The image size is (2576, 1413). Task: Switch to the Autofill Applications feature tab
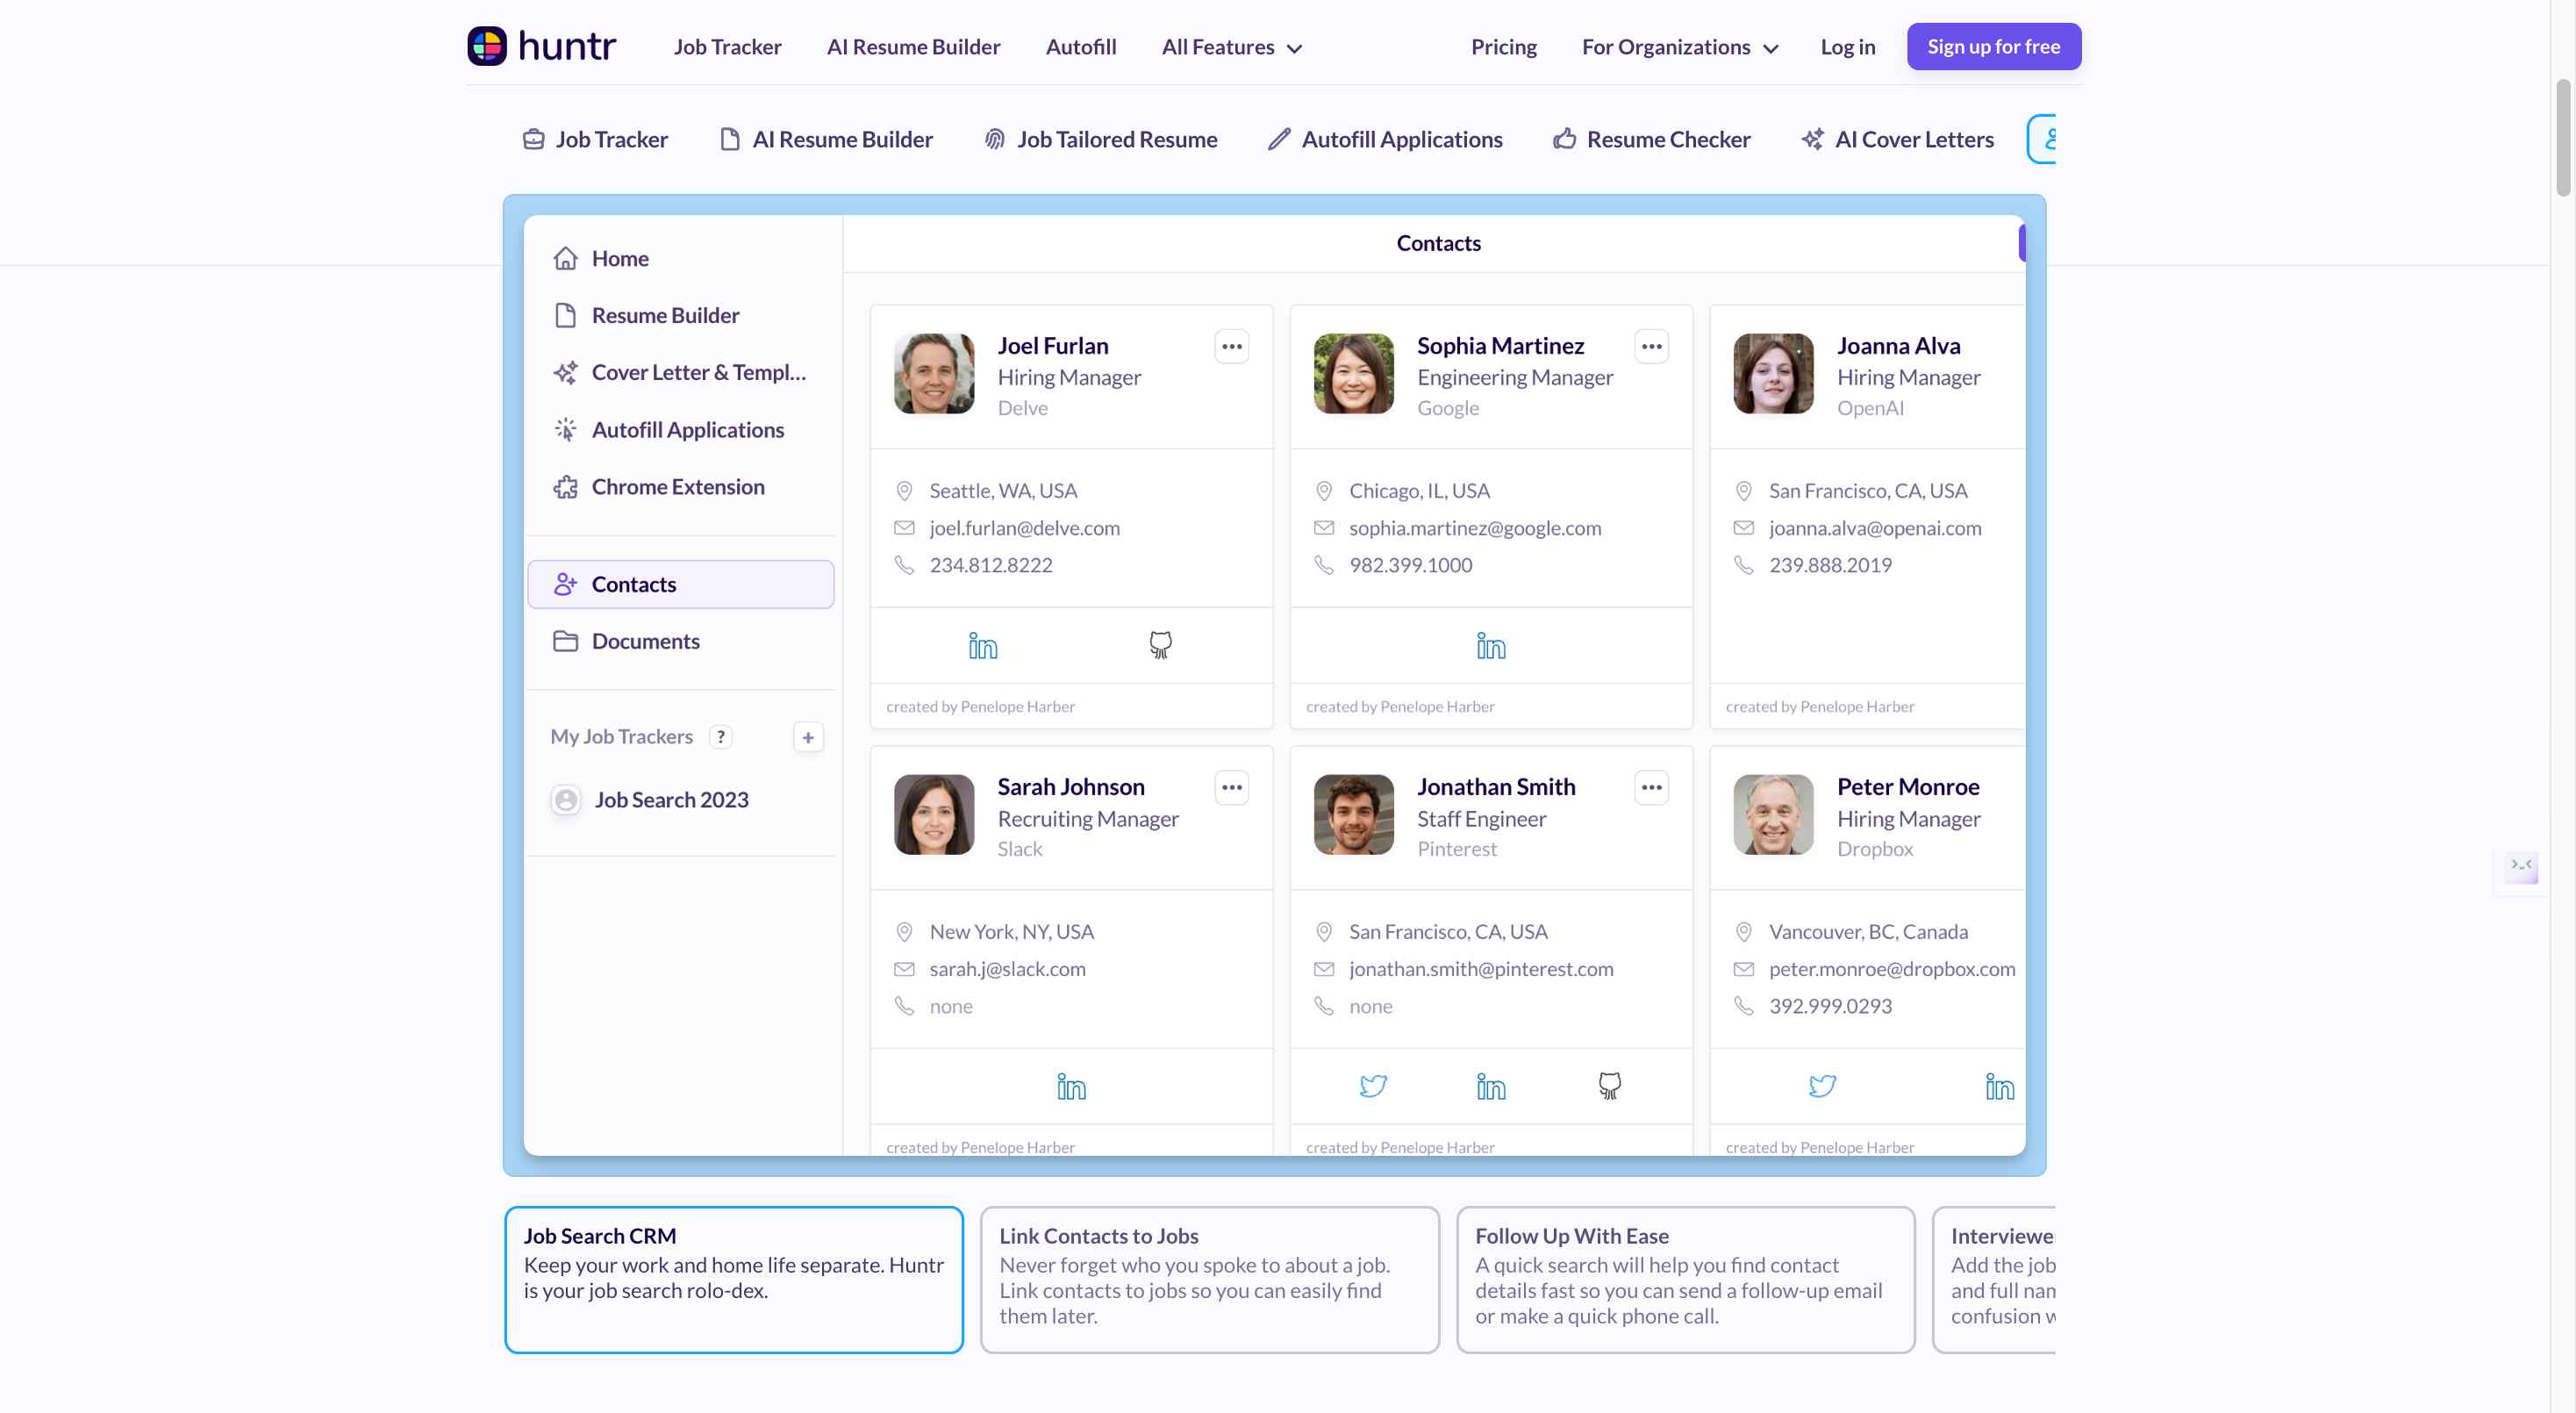(1385, 139)
